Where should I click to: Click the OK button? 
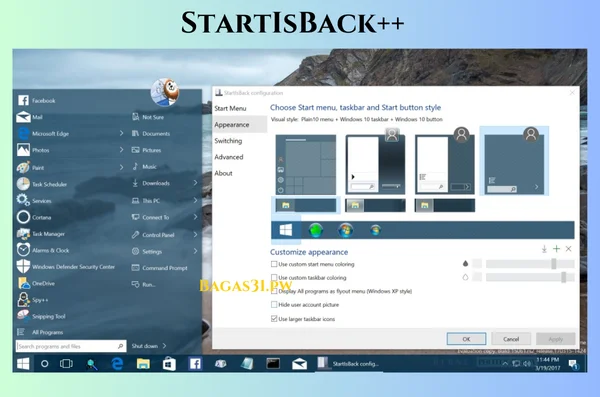466,339
